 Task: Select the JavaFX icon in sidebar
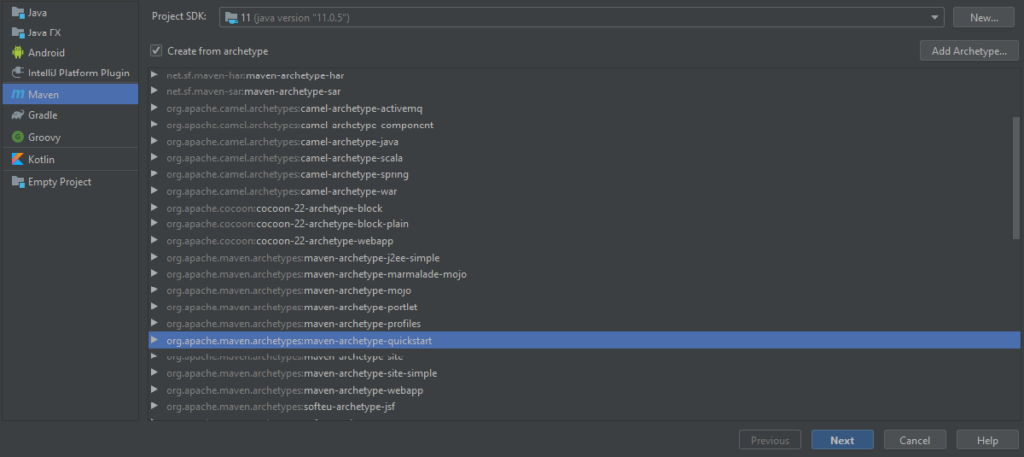click(17, 32)
